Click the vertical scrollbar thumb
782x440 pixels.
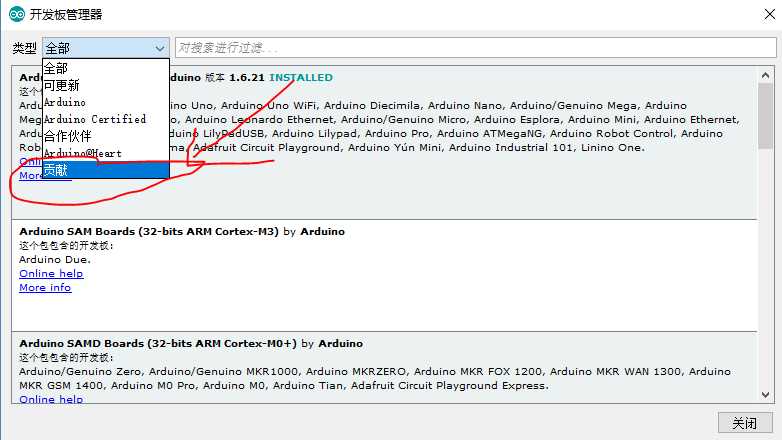[765, 116]
